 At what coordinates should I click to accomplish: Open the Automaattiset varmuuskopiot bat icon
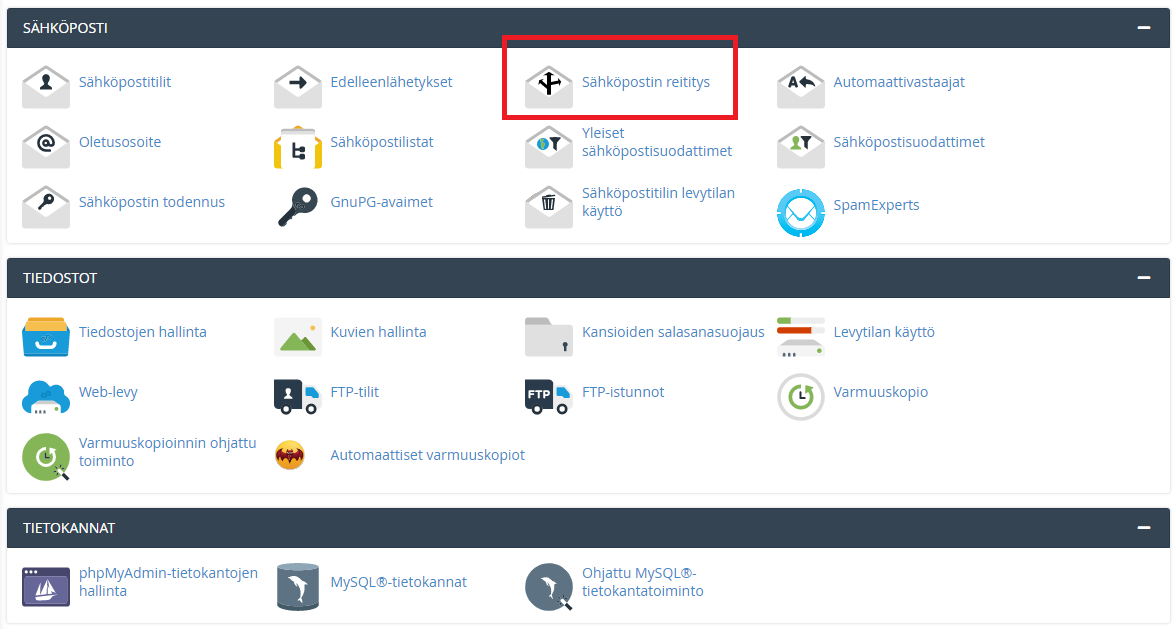[x=290, y=455]
